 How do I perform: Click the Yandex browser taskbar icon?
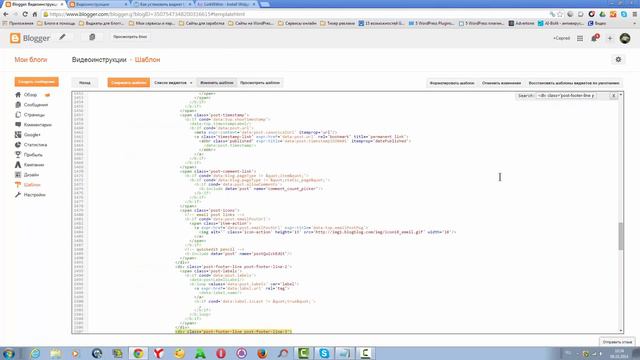pyautogui.click(x=159, y=353)
